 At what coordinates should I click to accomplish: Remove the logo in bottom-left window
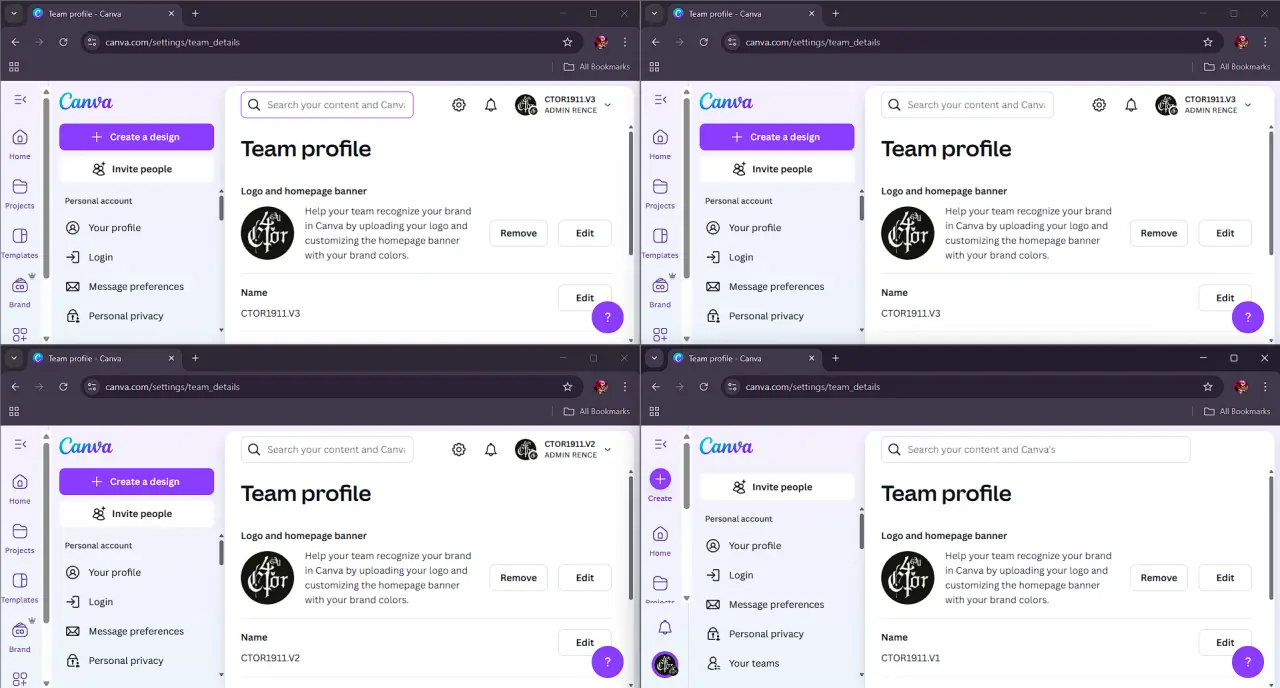click(519, 578)
